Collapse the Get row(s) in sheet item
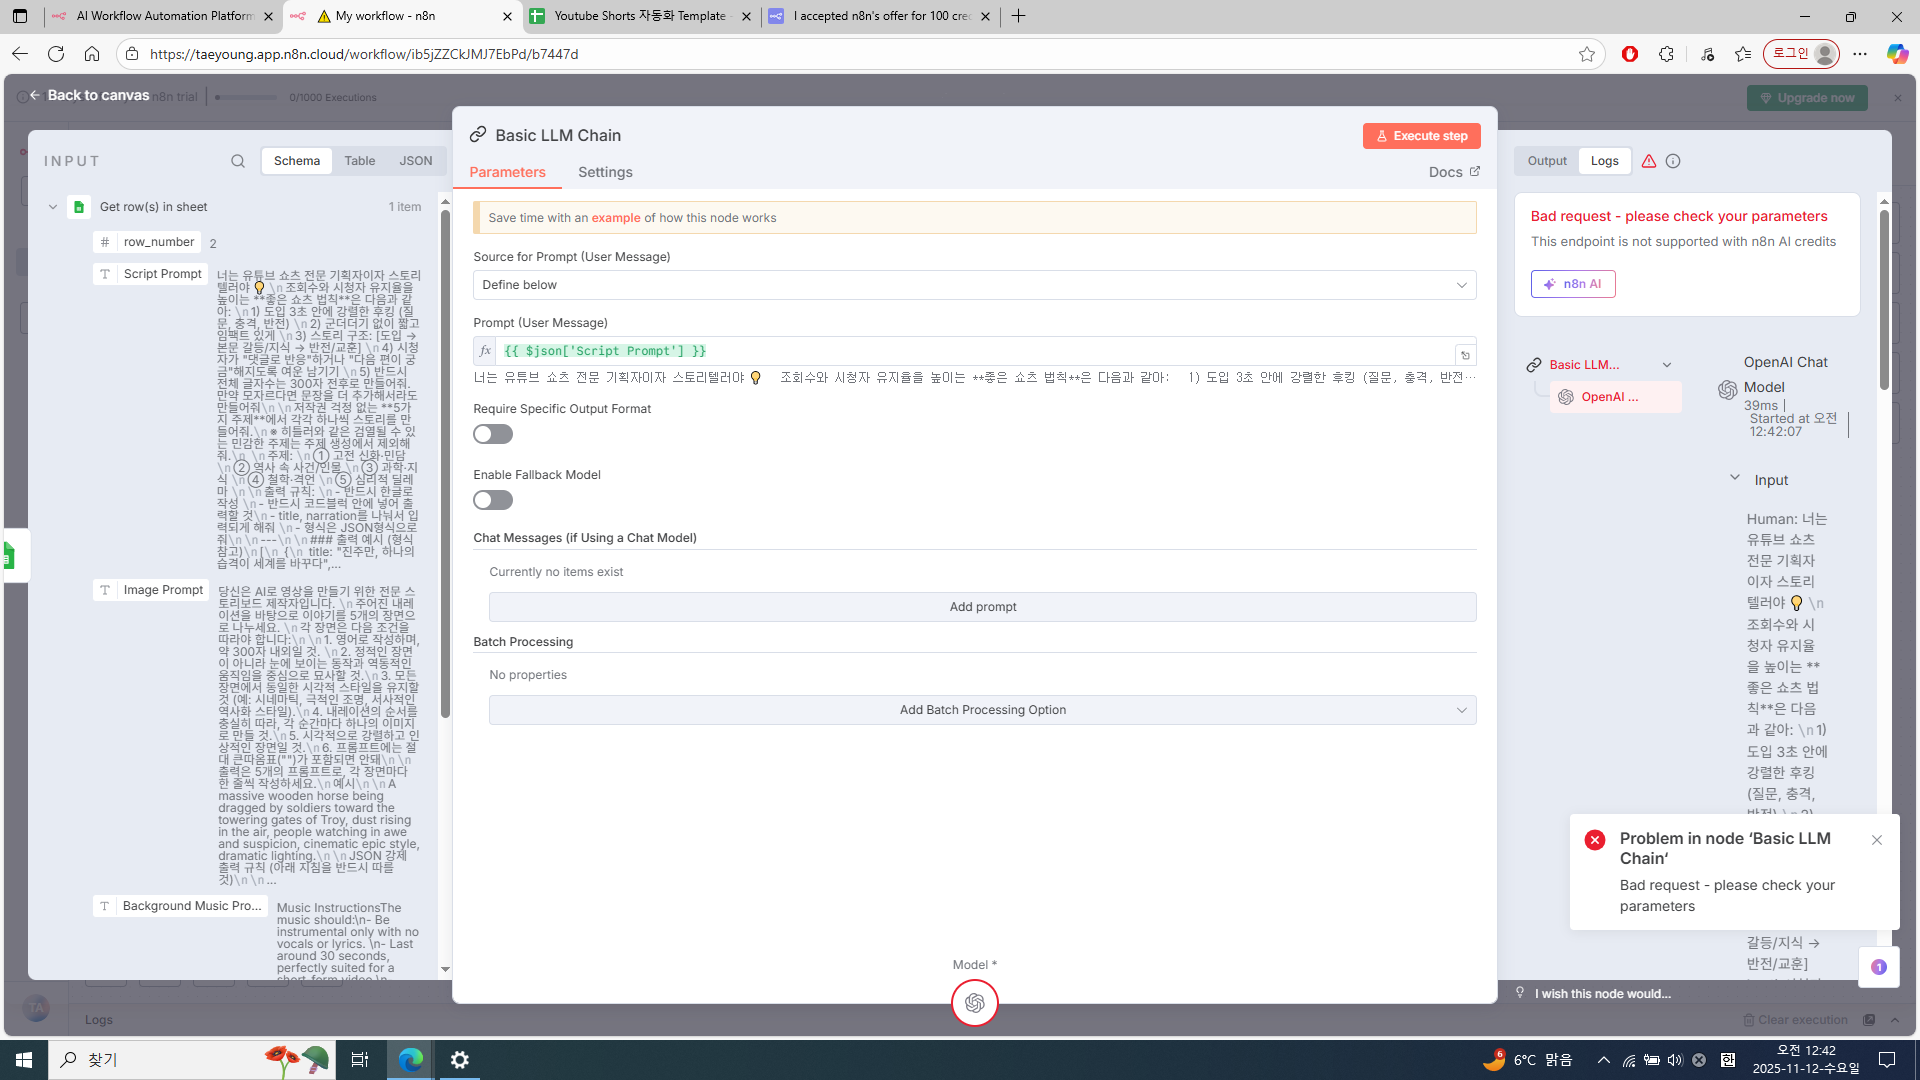 pyautogui.click(x=53, y=207)
